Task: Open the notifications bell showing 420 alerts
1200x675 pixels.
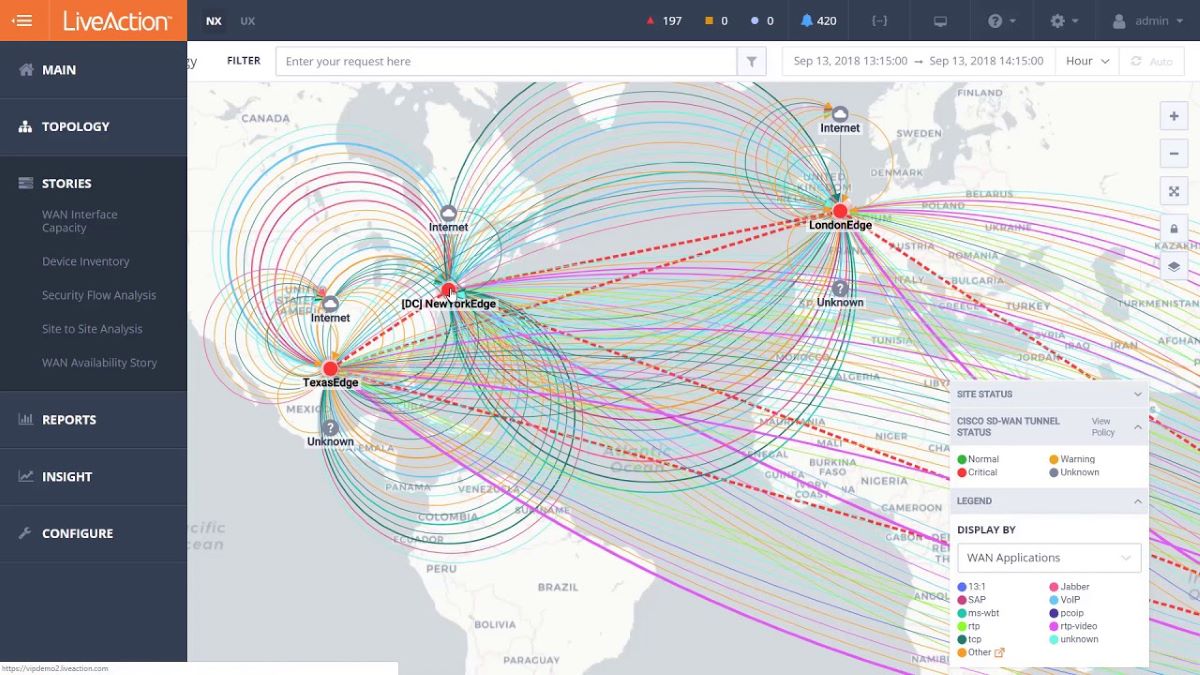Action: (818, 20)
